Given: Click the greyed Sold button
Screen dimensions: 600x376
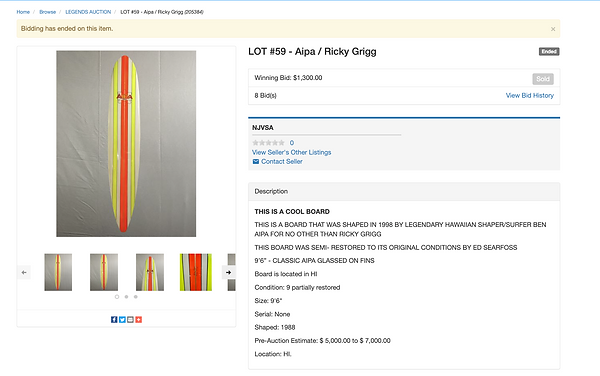Looking at the screenshot, I should click(x=543, y=79).
